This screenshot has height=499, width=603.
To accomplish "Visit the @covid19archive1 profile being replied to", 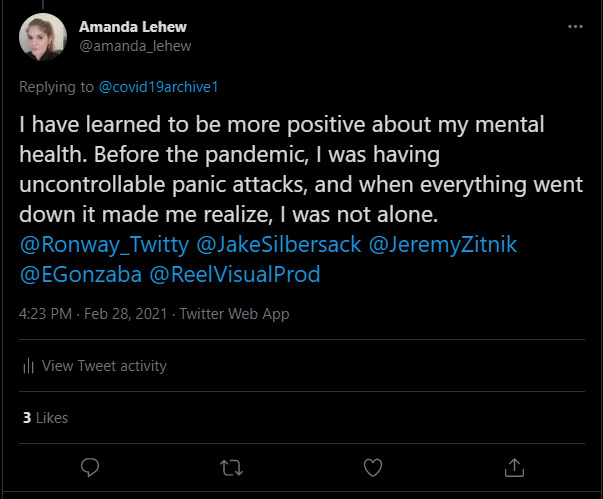I will (158, 87).
